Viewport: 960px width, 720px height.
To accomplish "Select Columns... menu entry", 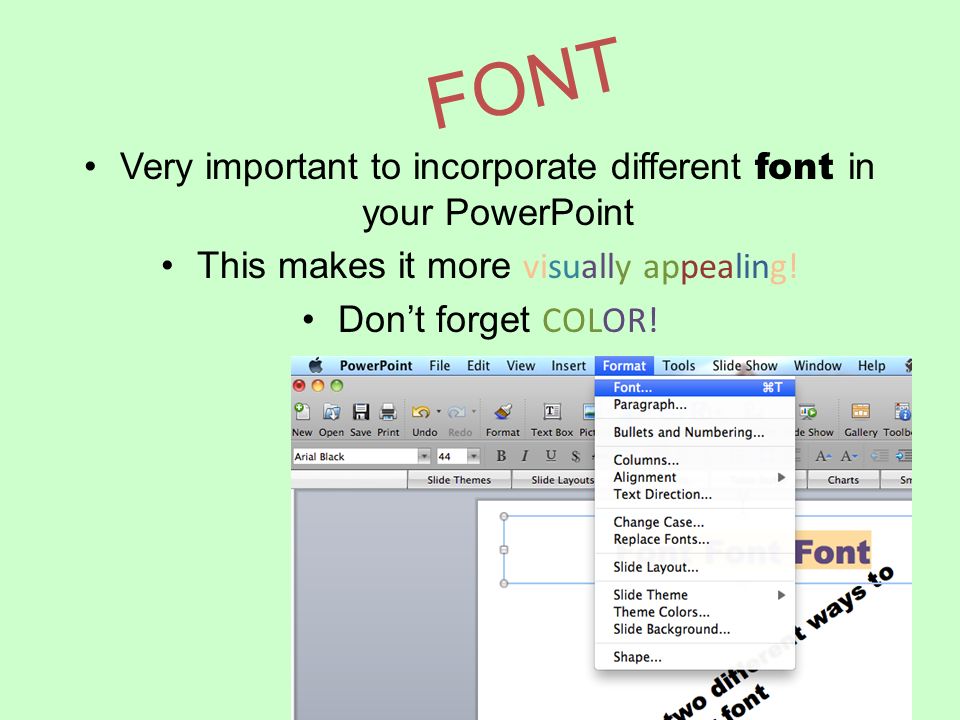I will 695,460.
